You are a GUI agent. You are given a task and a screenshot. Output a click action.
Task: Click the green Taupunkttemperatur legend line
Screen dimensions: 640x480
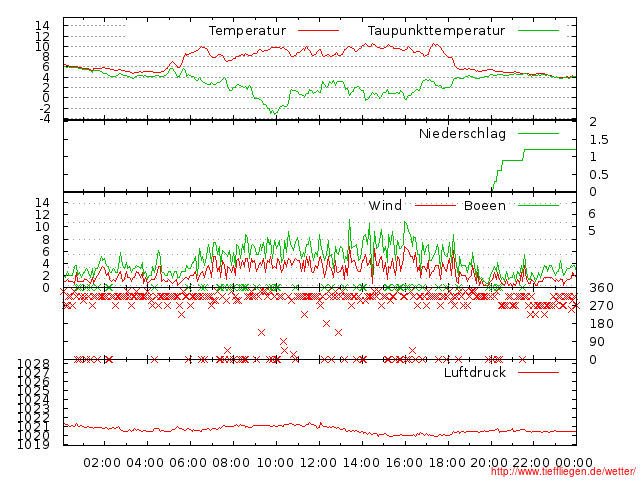point(538,31)
